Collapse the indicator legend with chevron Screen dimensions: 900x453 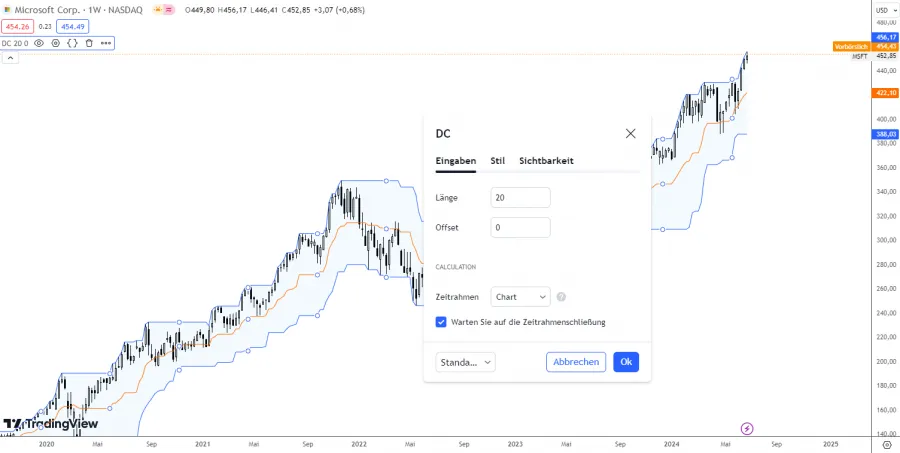coord(10,58)
